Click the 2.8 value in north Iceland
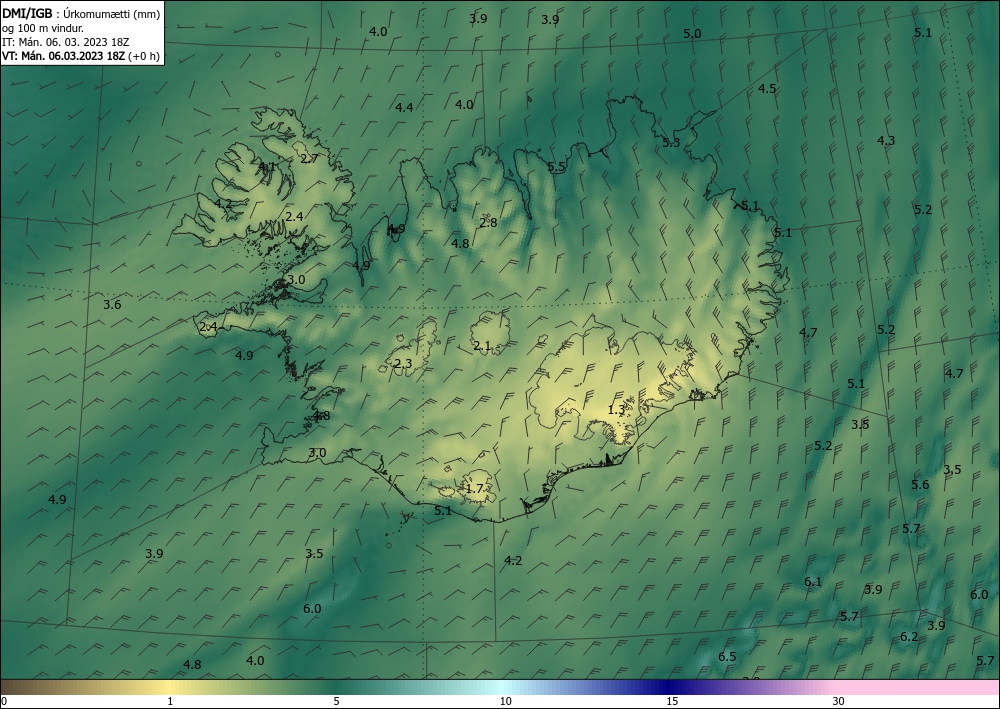This screenshot has height=709, width=1000. [489, 223]
